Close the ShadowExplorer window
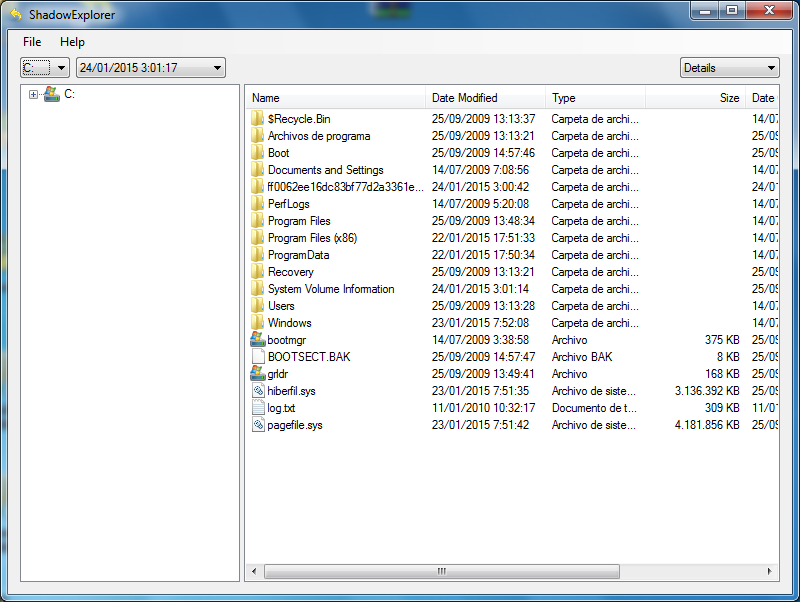This screenshot has width=800, height=602. click(769, 10)
